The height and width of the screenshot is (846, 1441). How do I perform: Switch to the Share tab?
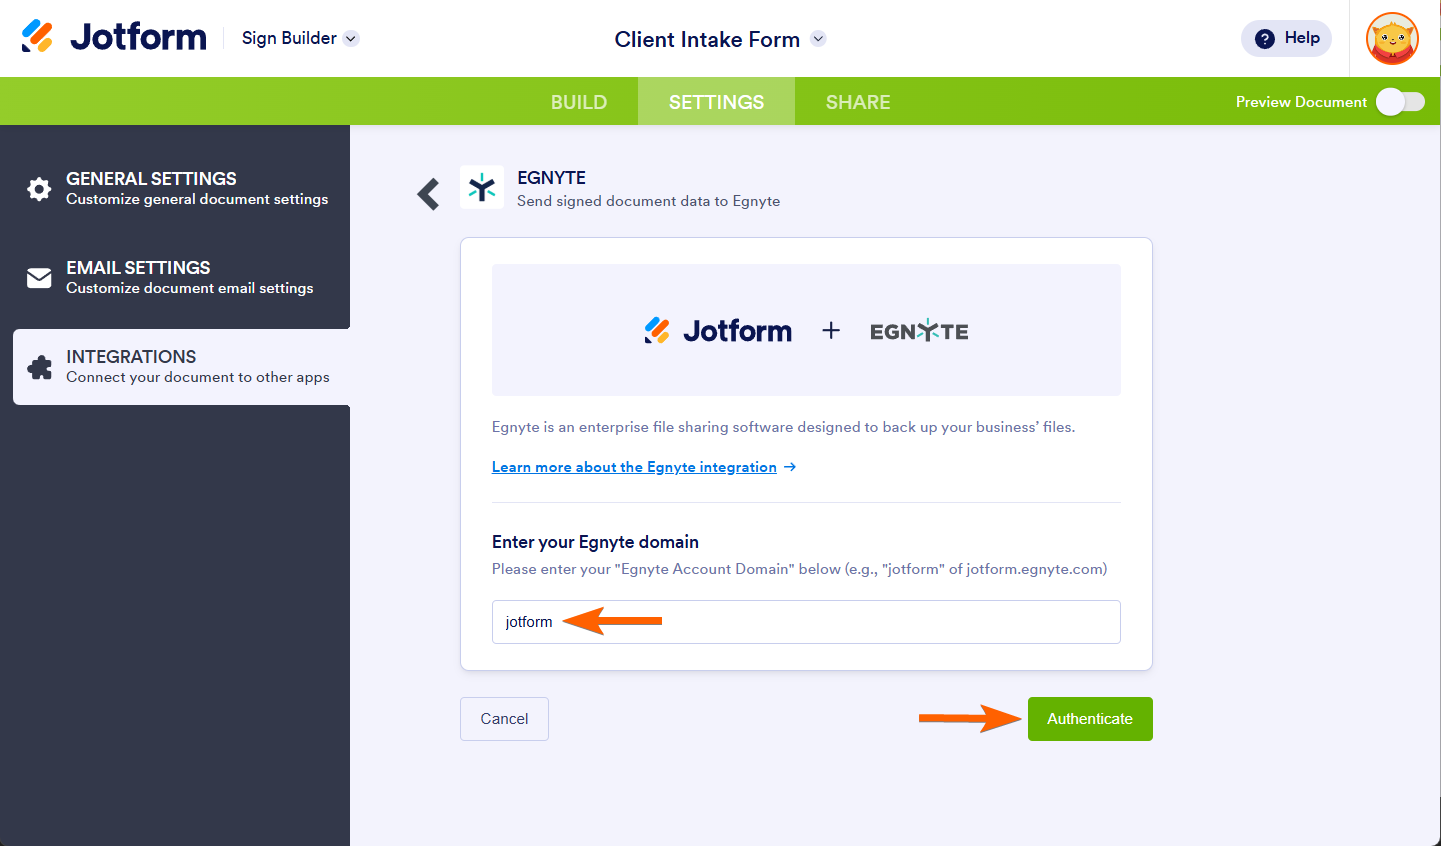pyautogui.click(x=858, y=102)
